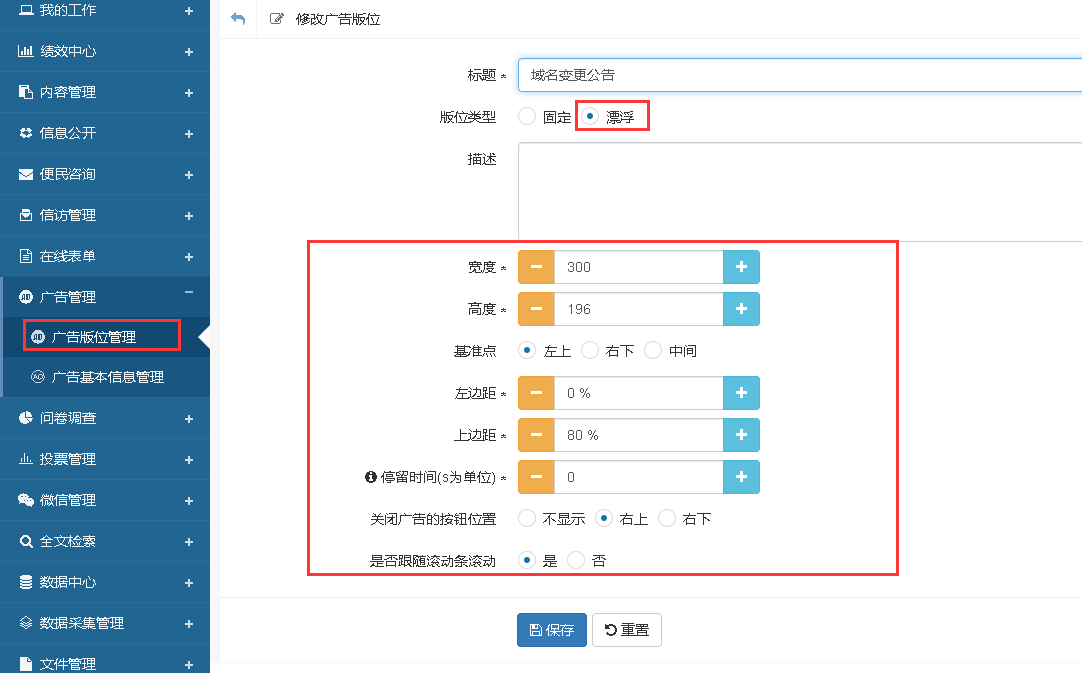This screenshot has width=1082, height=673.
Task: Click the info icon beside 停留时间 label
Action: [371, 478]
